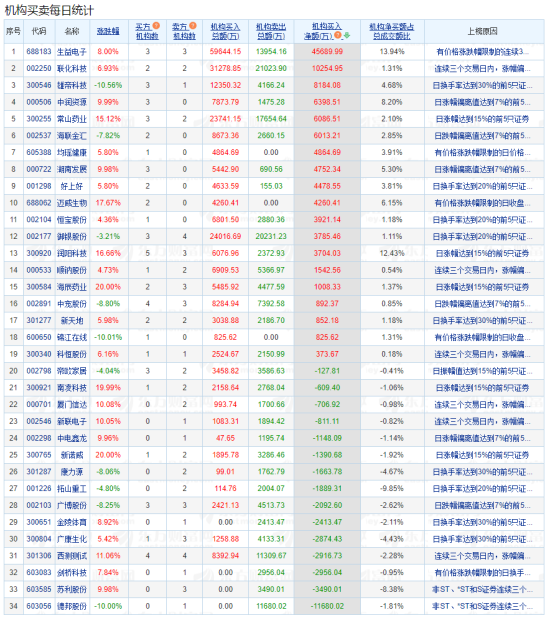Open 西测测试 stock name link
550x623 pixels.
coord(72,556)
